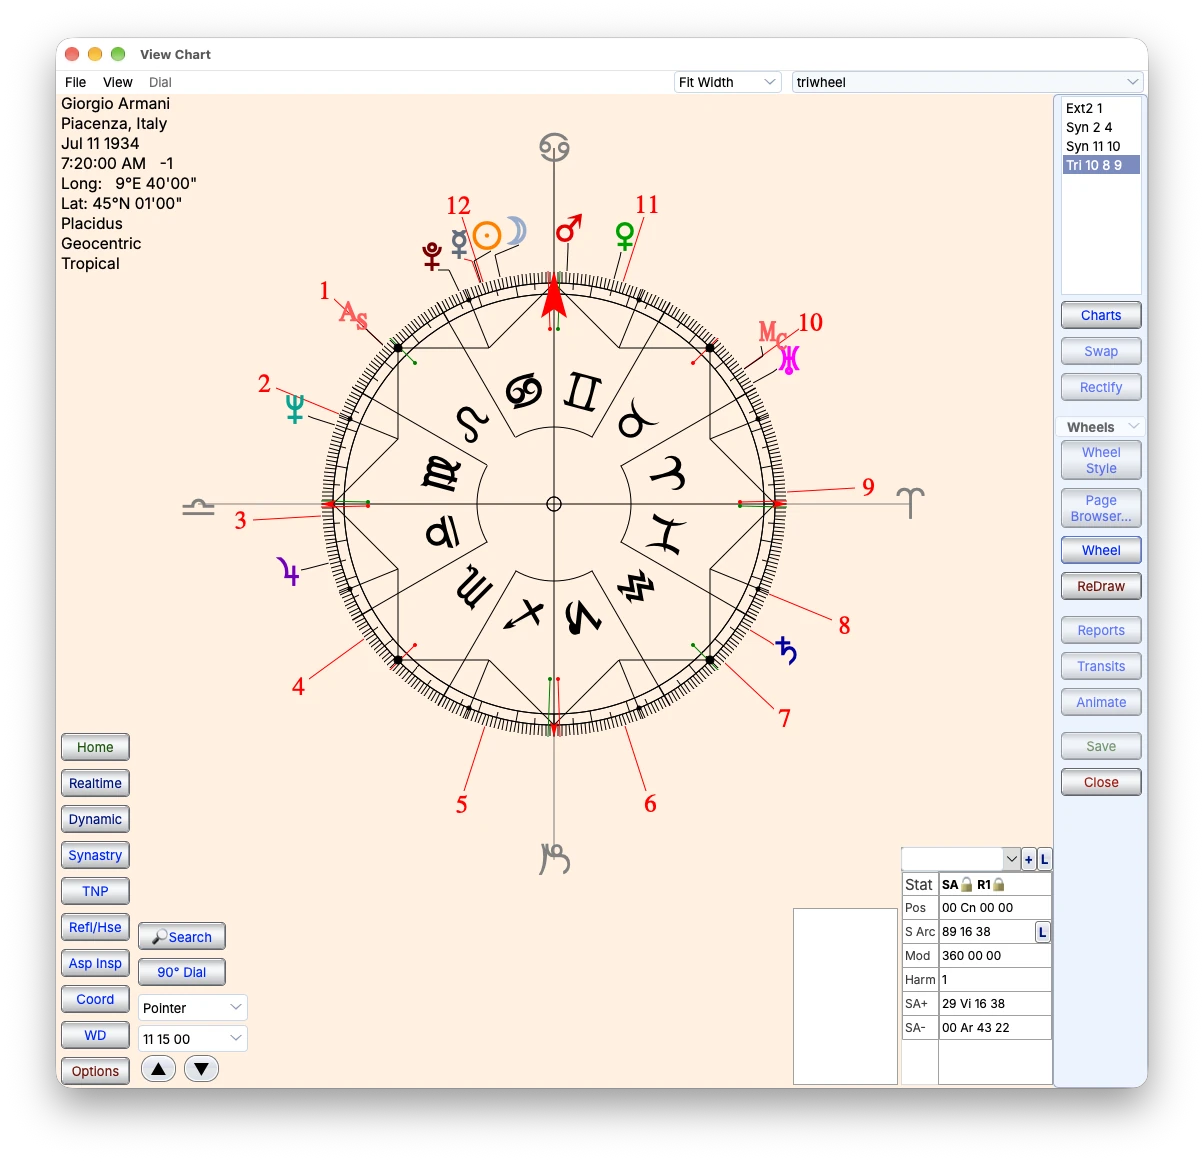Open the 11 15 00 dropdown
This screenshot has width=1204, height=1162.
coord(192,1039)
